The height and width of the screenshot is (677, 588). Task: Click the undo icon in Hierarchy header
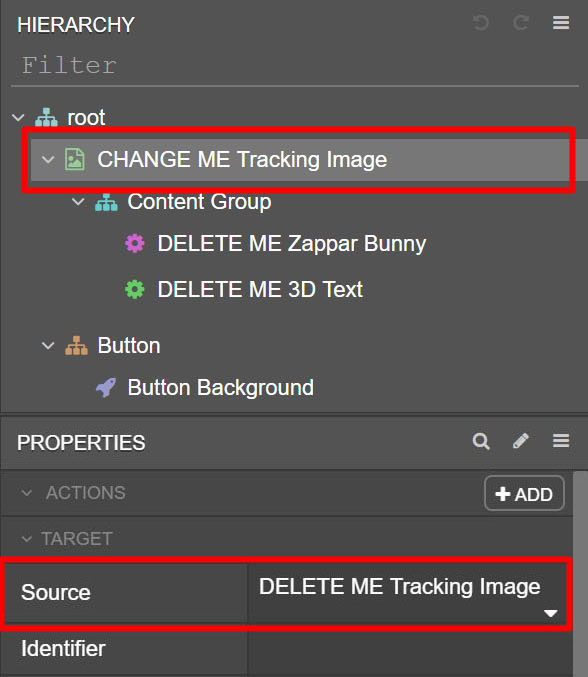click(x=481, y=22)
